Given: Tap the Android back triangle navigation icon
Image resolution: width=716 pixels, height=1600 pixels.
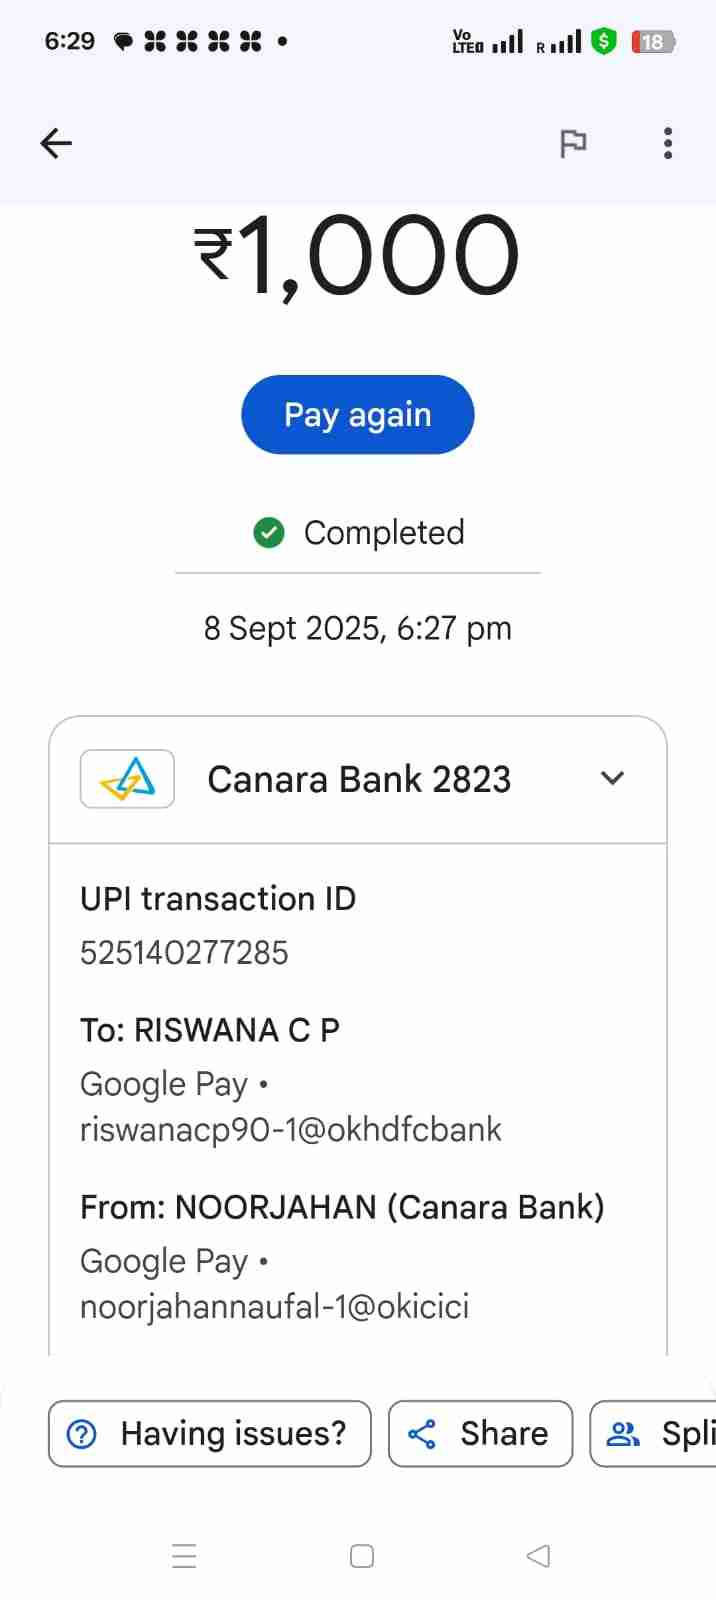Looking at the screenshot, I should 538,1556.
